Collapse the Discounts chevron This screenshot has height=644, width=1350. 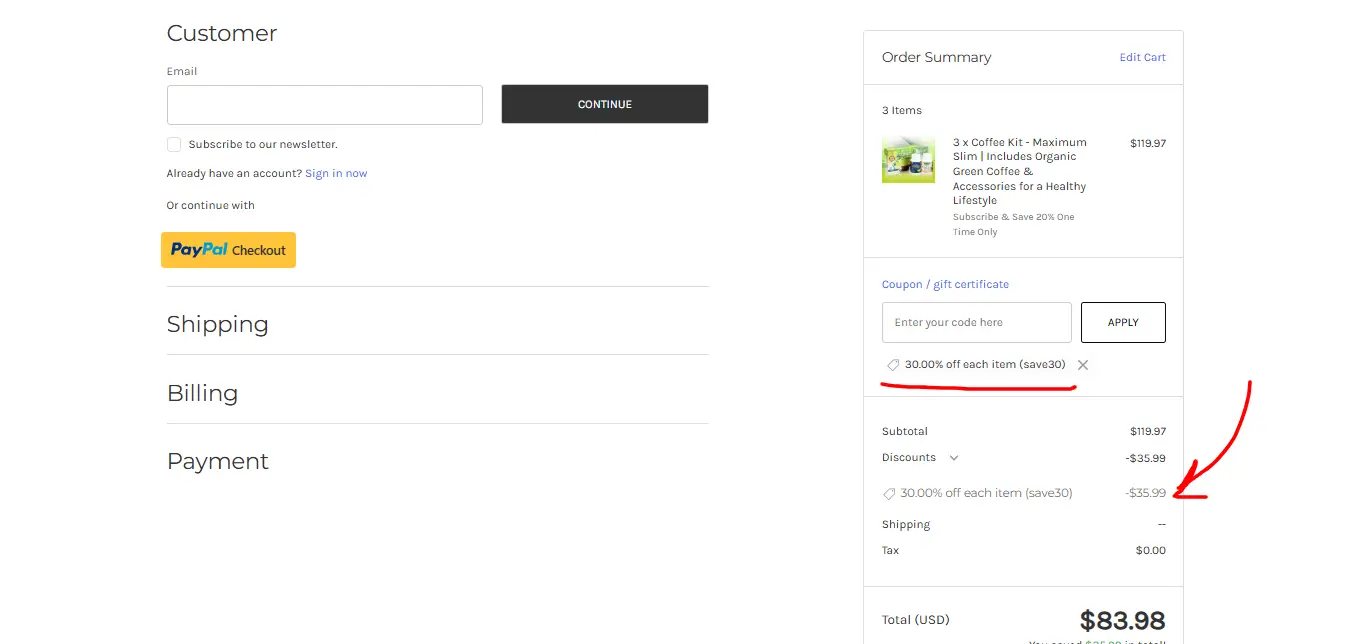(x=954, y=458)
